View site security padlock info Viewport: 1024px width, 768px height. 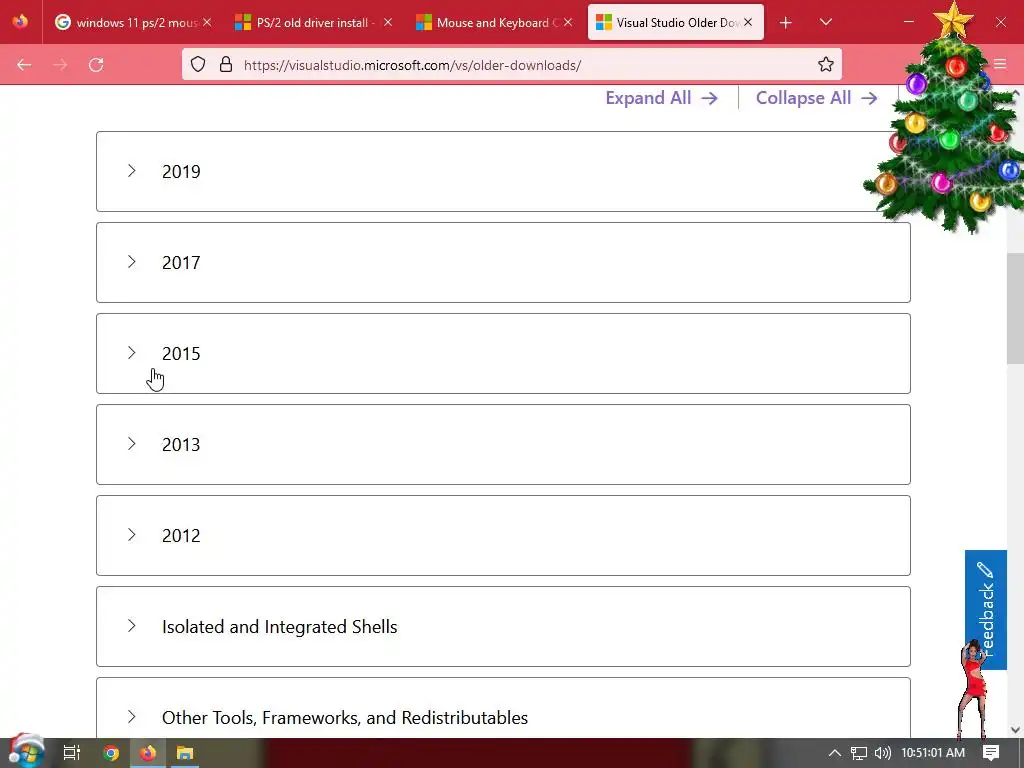pos(226,64)
